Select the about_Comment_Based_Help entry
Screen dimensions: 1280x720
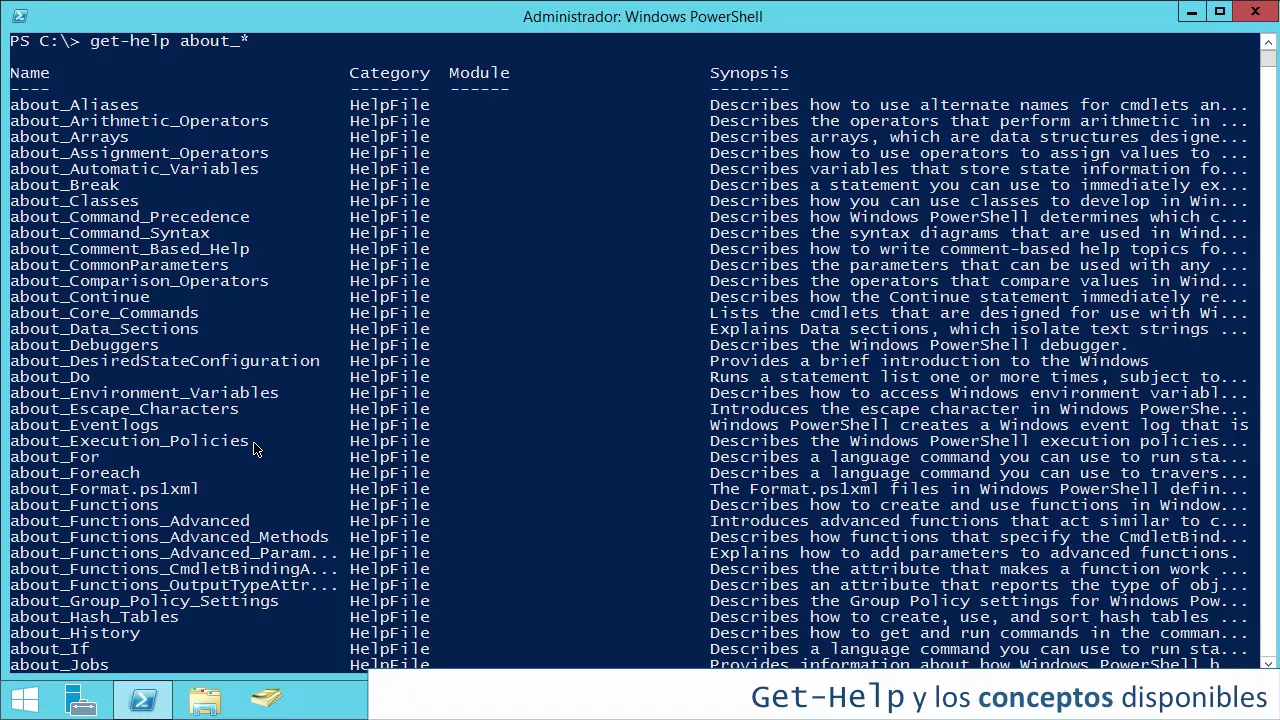tap(129, 249)
